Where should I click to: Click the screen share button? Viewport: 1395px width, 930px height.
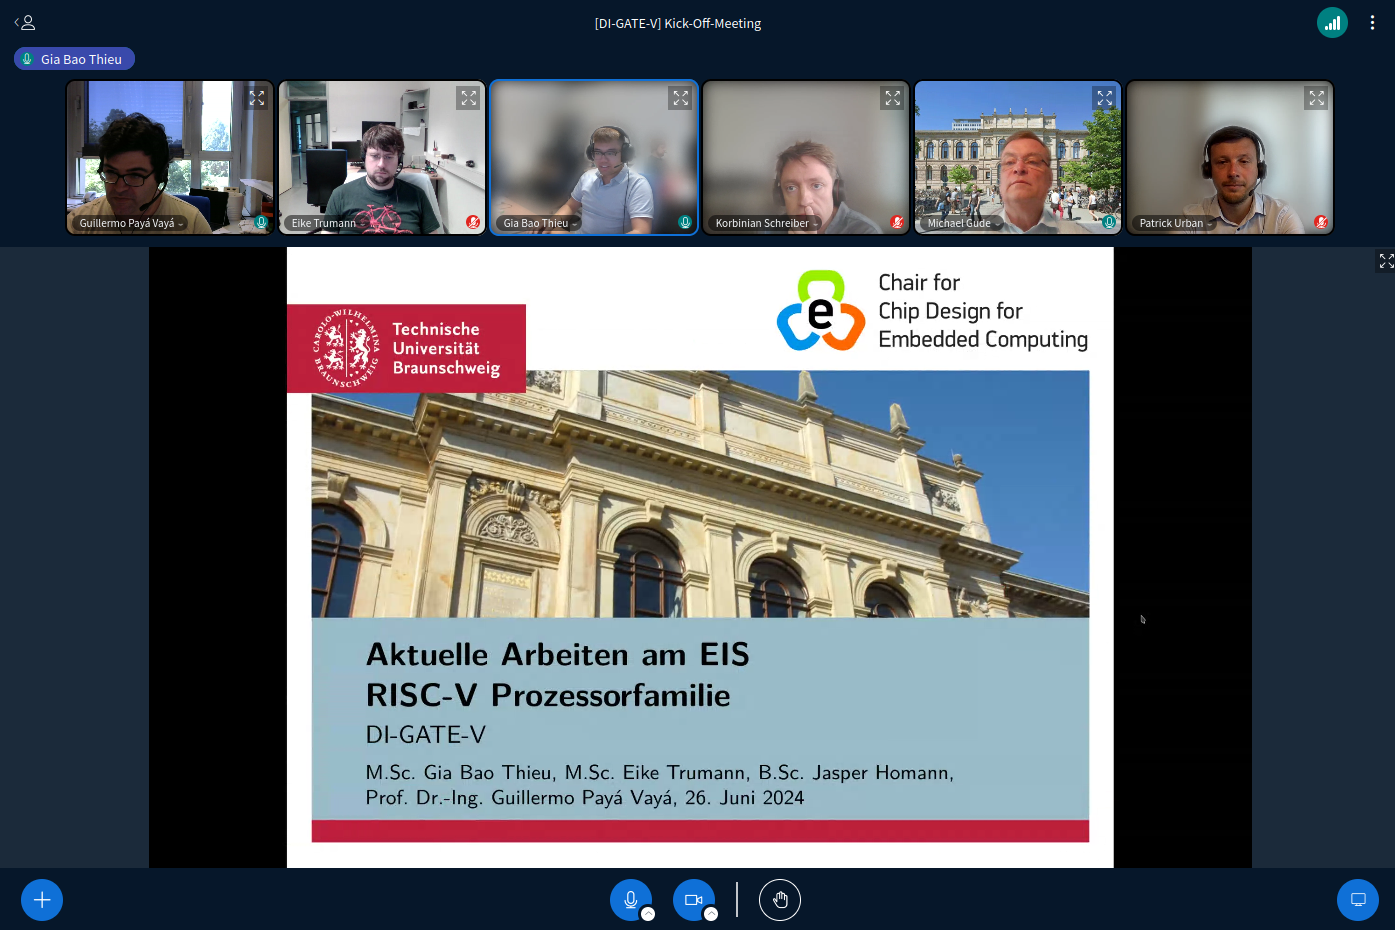[x=1358, y=900]
